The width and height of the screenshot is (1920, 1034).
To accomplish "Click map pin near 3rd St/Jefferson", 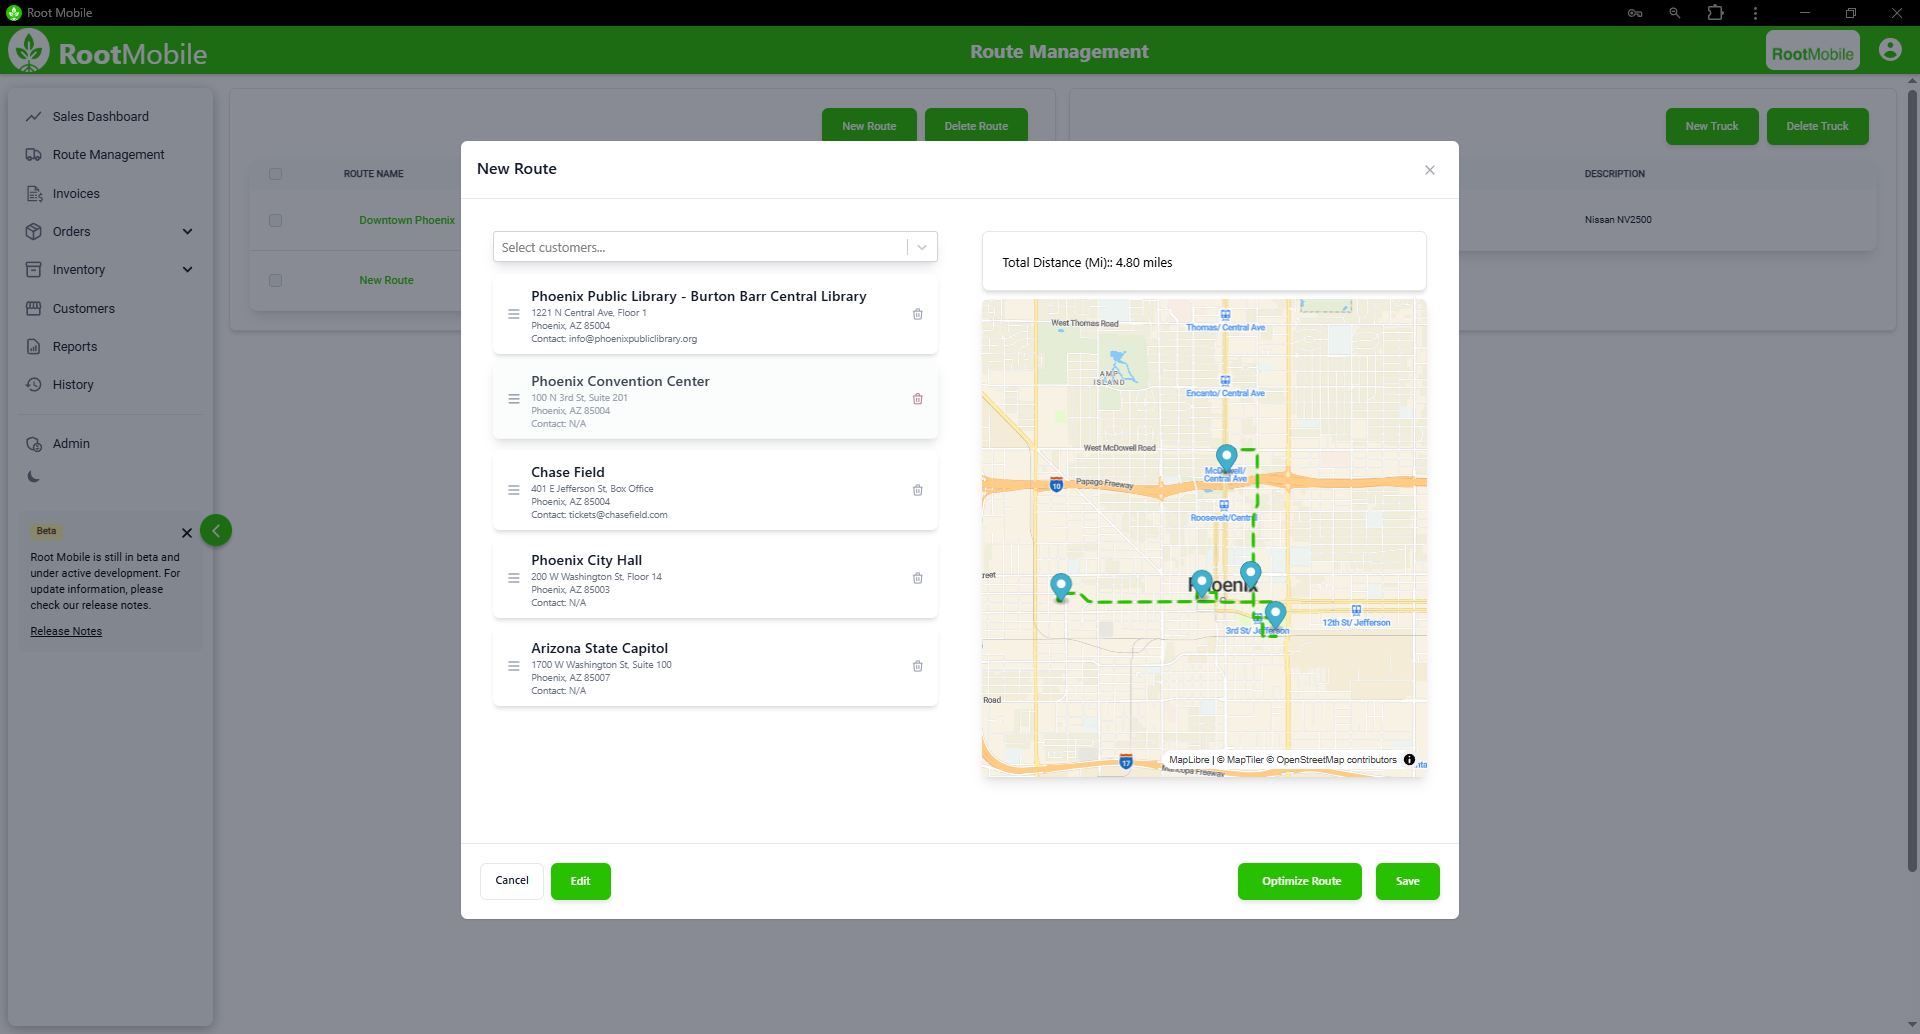I will click(x=1275, y=613).
